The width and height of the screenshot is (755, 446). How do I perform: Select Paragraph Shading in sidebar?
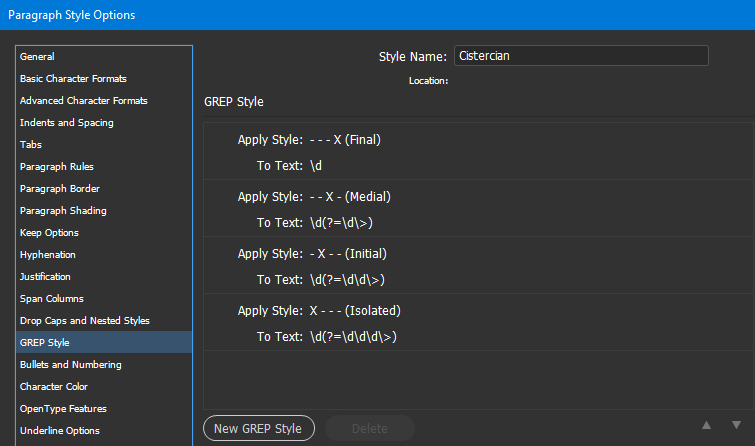(x=63, y=211)
